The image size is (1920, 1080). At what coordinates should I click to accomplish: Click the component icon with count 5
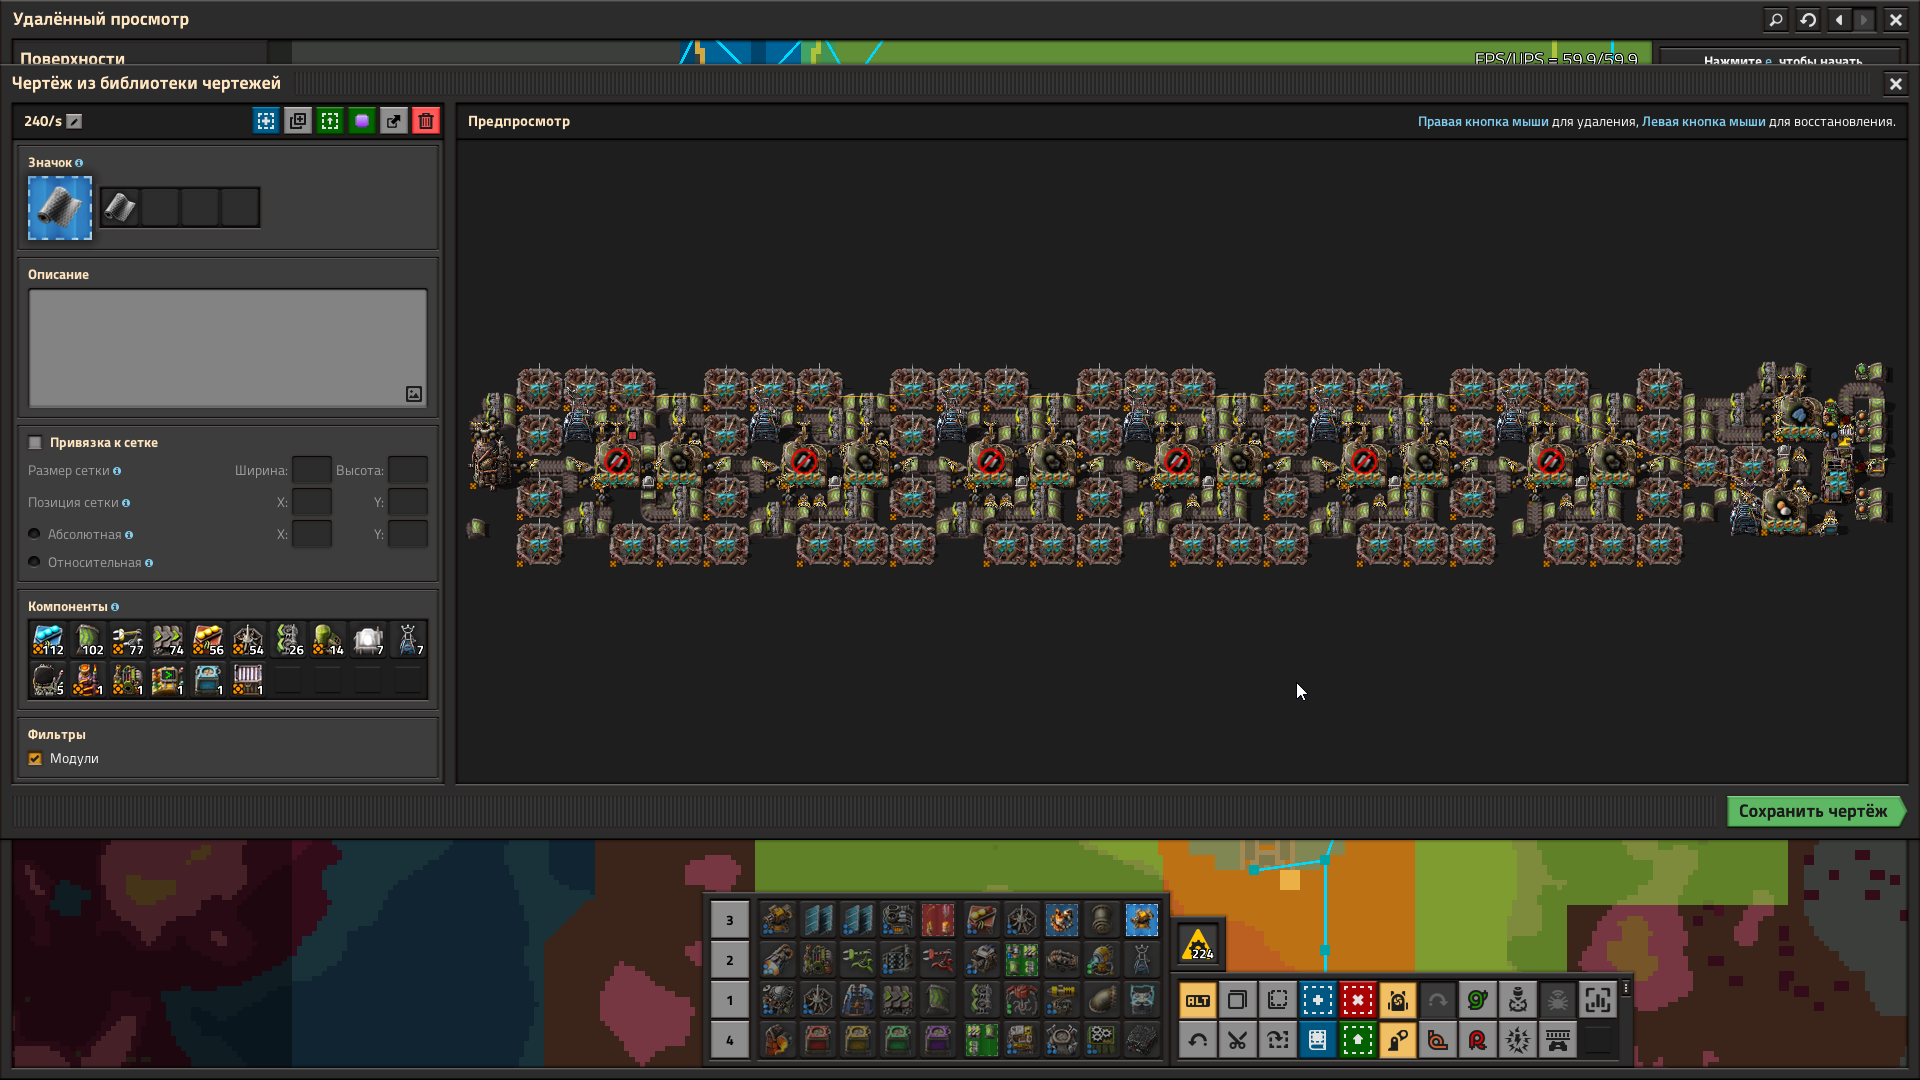(x=48, y=680)
